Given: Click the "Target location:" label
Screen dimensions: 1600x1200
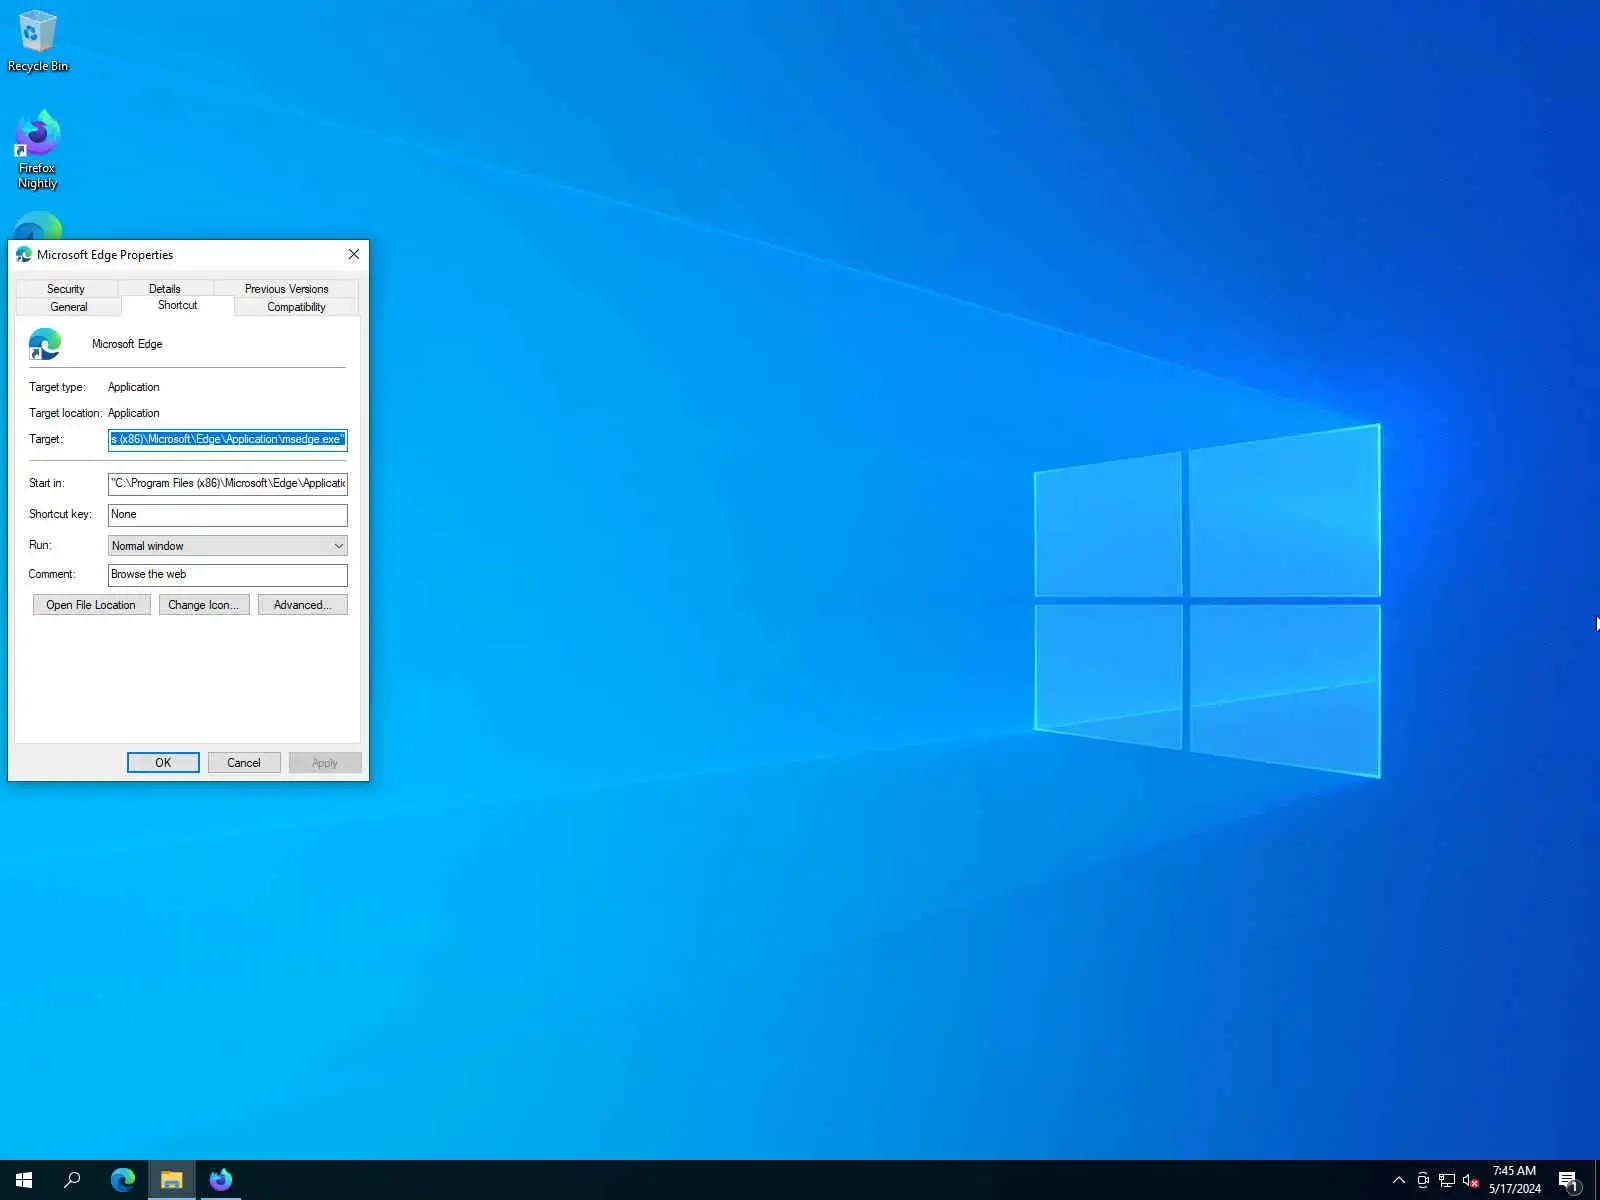Looking at the screenshot, I should (65, 413).
